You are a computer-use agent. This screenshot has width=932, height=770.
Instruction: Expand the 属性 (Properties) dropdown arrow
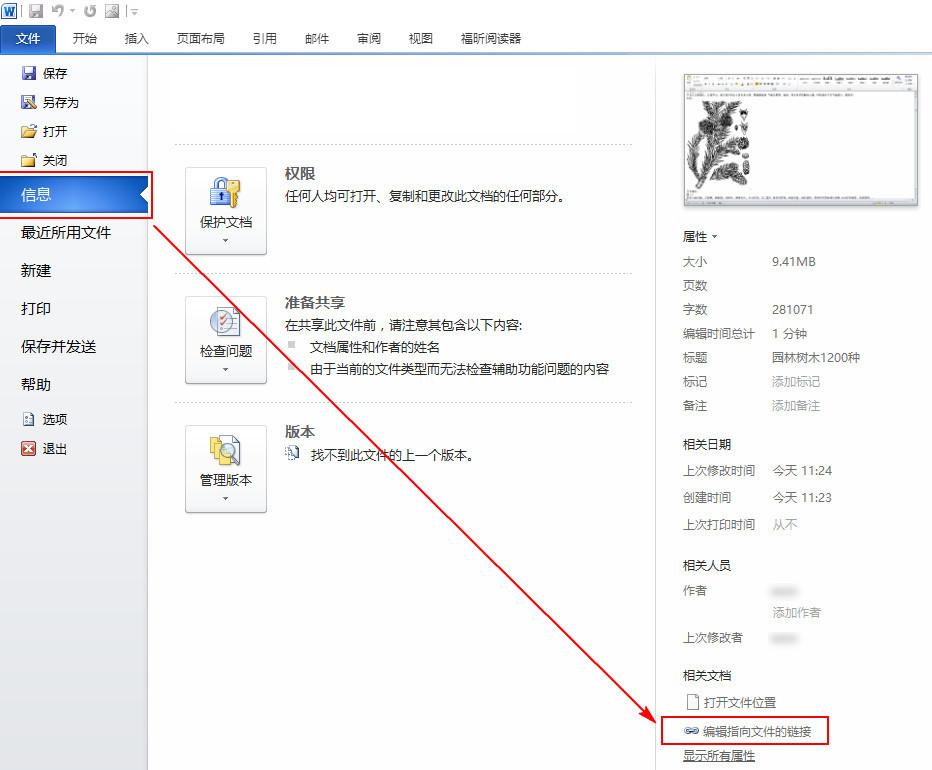[714, 237]
